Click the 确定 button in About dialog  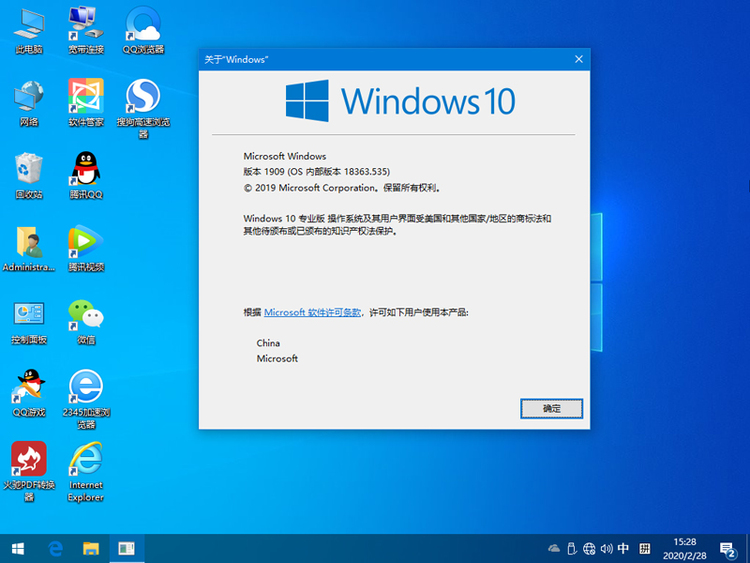tap(551, 408)
